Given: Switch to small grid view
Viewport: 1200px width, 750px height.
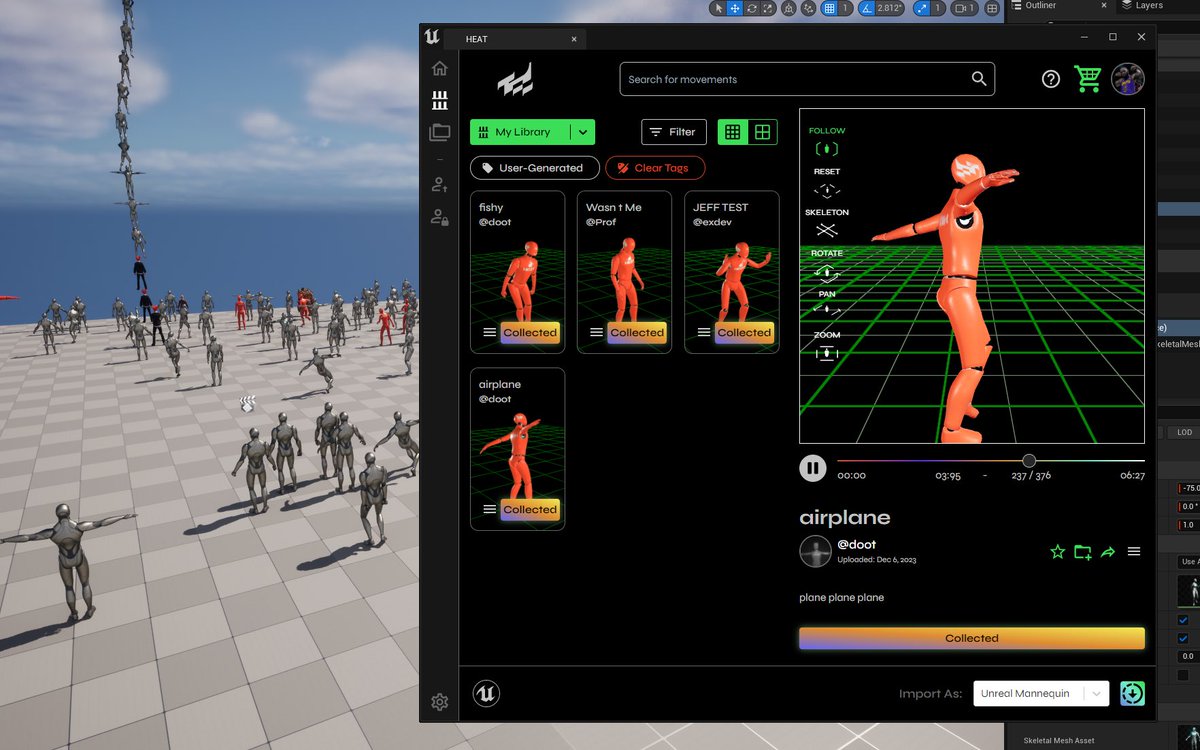Looking at the screenshot, I should [733, 132].
